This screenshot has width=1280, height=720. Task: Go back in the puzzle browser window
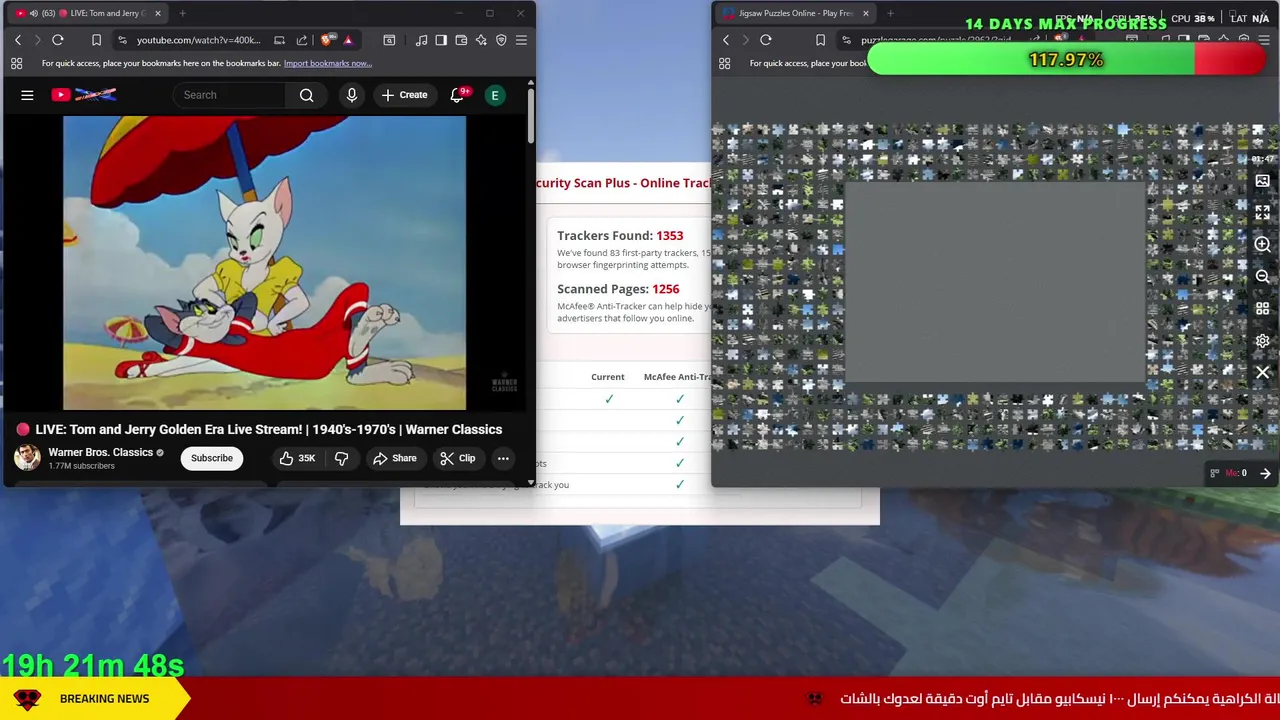tap(726, 40)
